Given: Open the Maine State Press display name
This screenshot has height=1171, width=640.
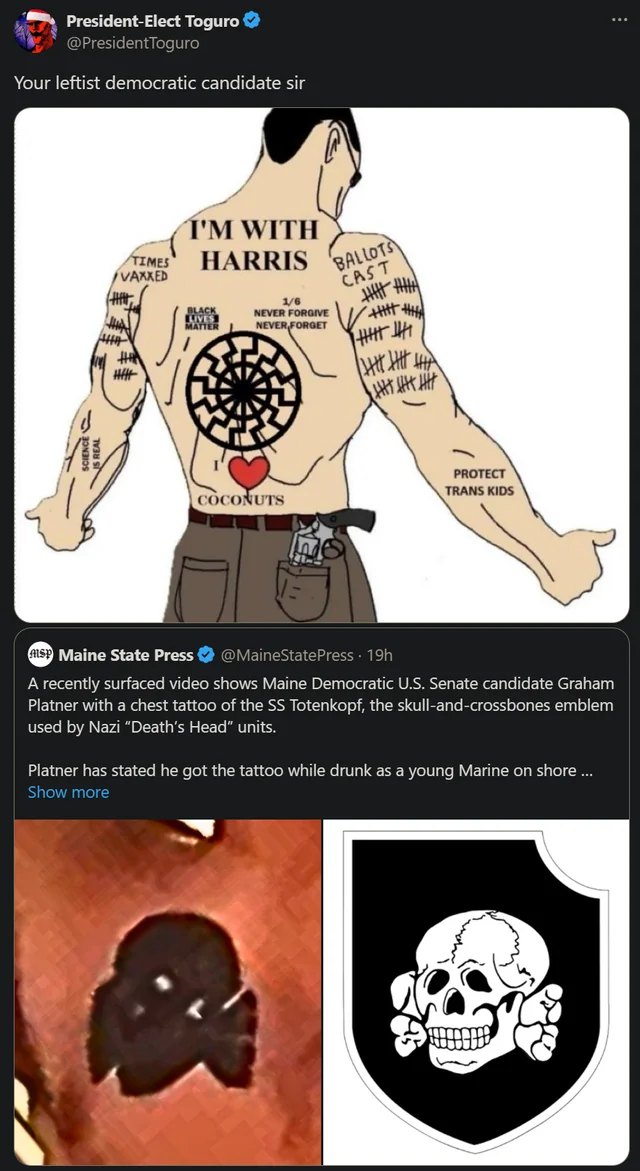Looking at the screenshot, I should [126, 655].
